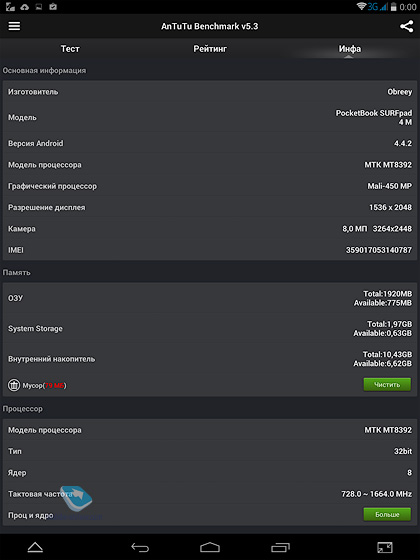Tap the up-triangle navigation bar icon

point(35,547)
